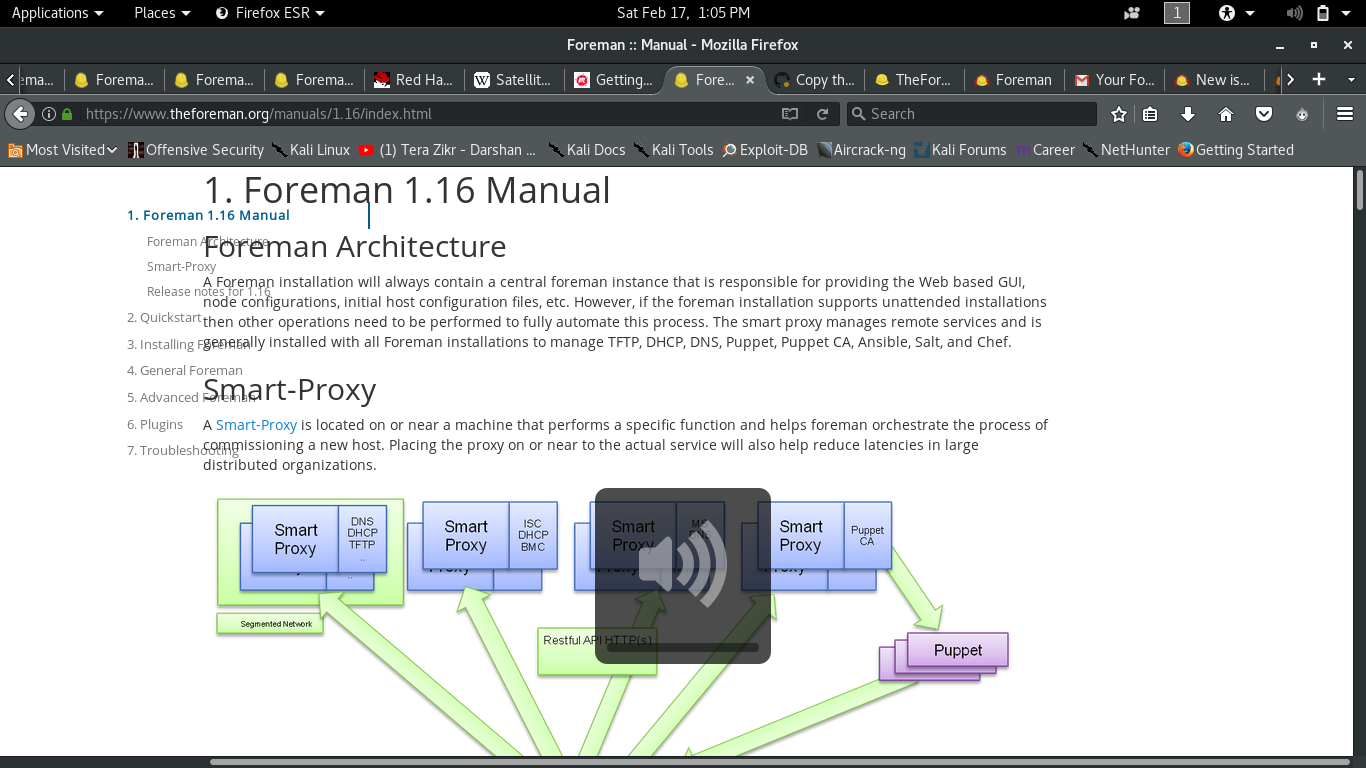The width and height of the screenshot is (1366, 768).
Task: Open the Pocket list icon
Action: [x=1264, y=114]
